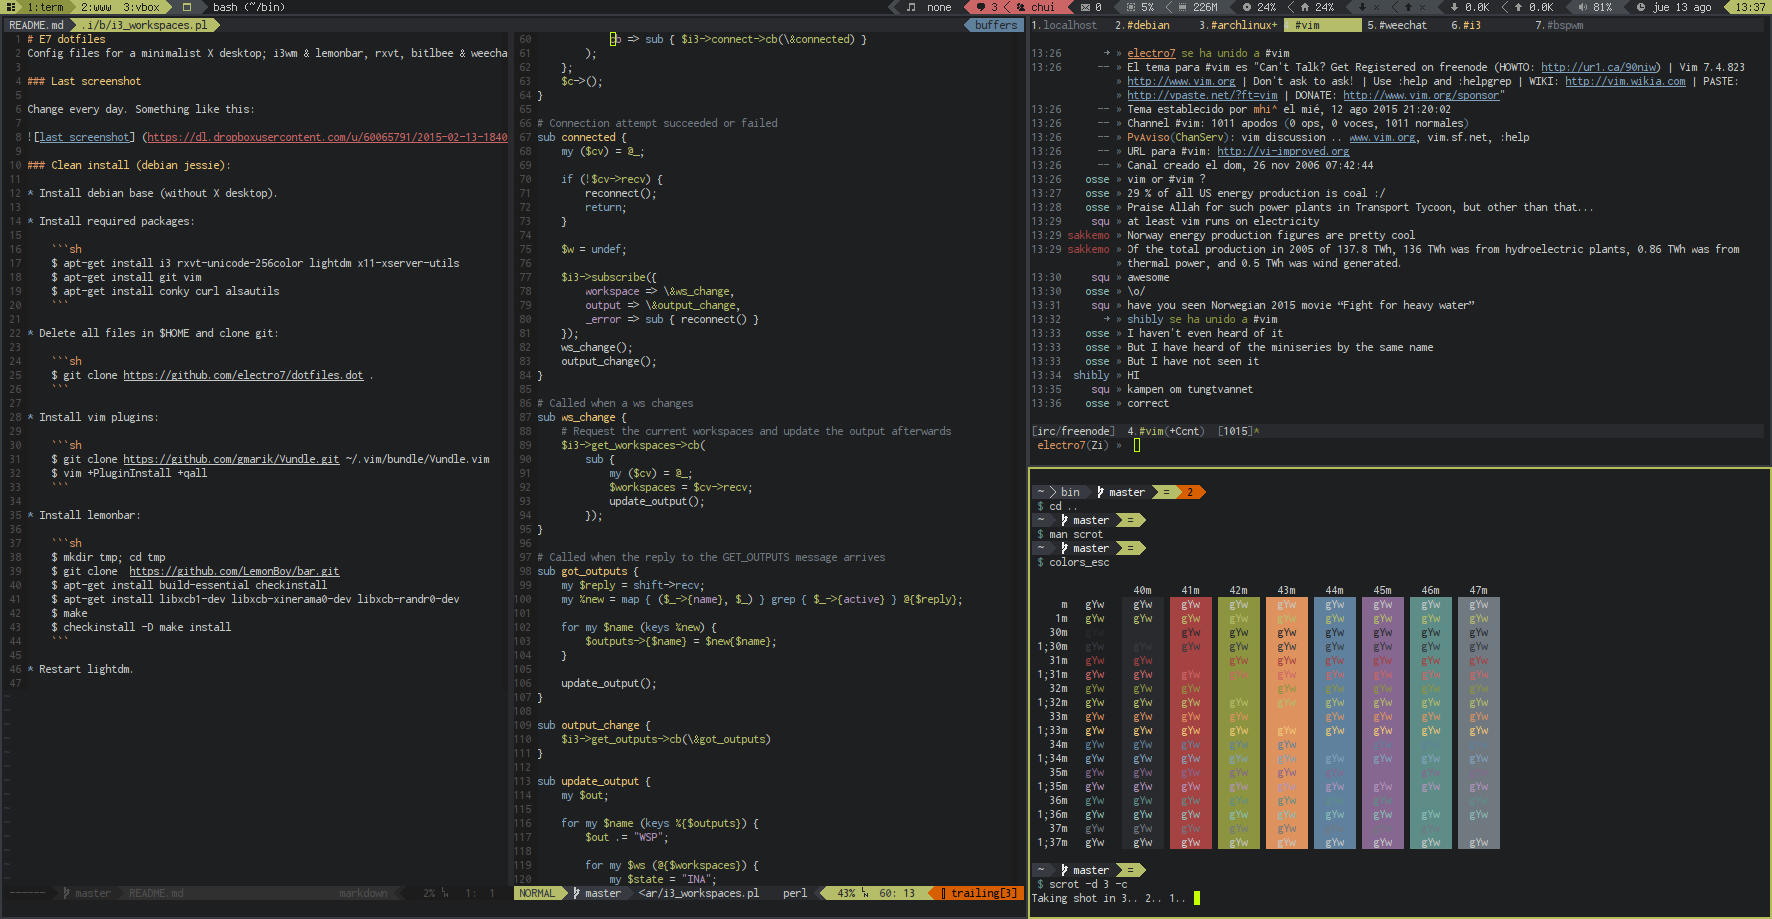1772x919 pixels.
Task: Click the blue 44m color column
Action: [1334, 722]
